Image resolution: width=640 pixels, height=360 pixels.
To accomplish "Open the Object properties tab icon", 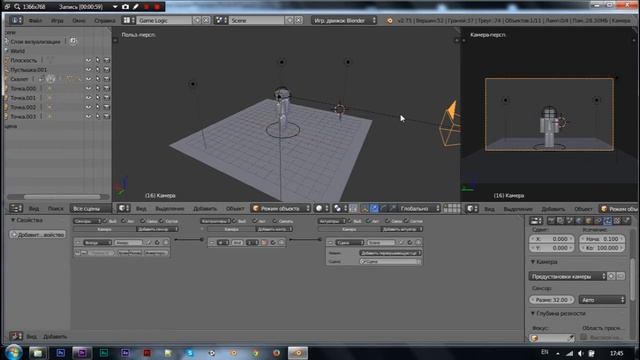I will [x=589, y=221].
